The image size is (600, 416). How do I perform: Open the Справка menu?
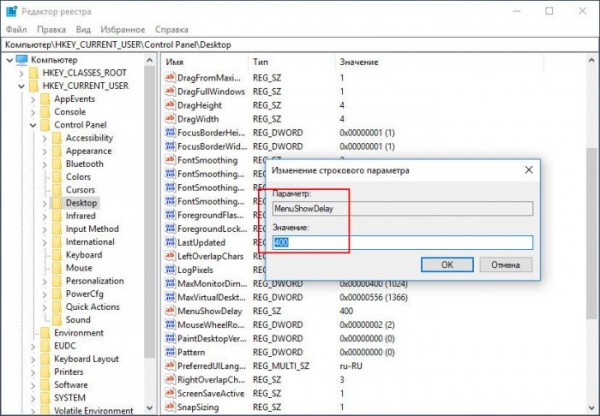(x=171, y=29)
